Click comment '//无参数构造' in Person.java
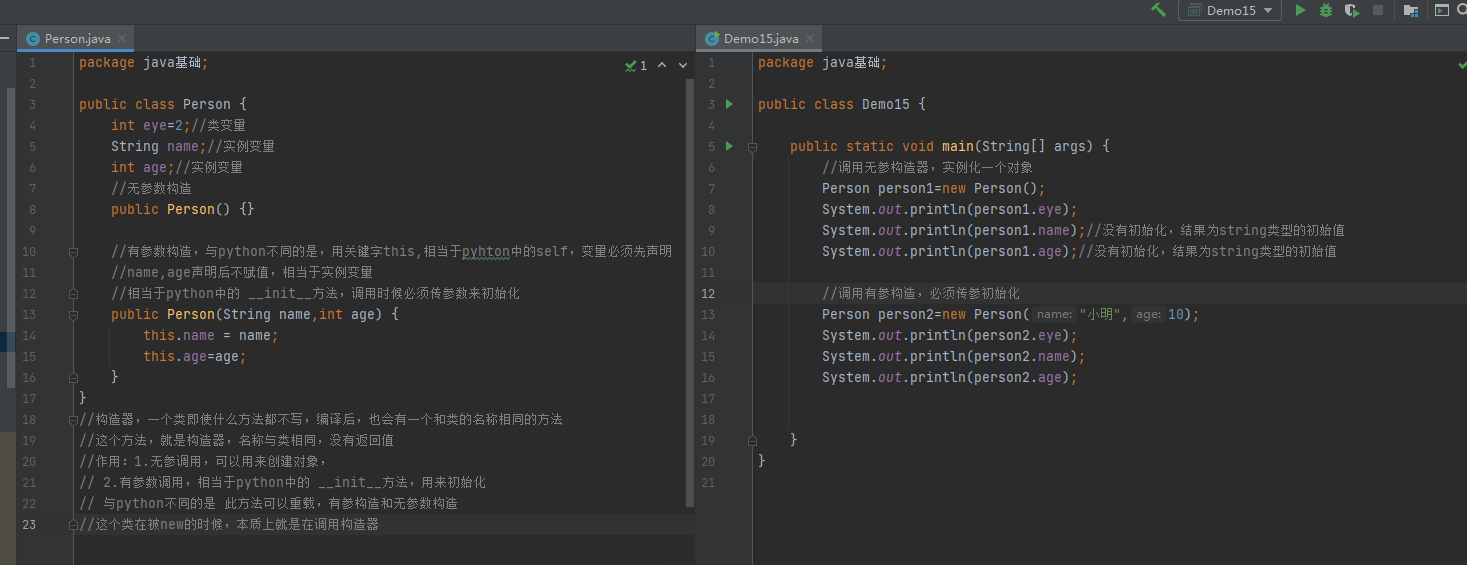Viewport: 1467px width, 565px height. point(151,188)
